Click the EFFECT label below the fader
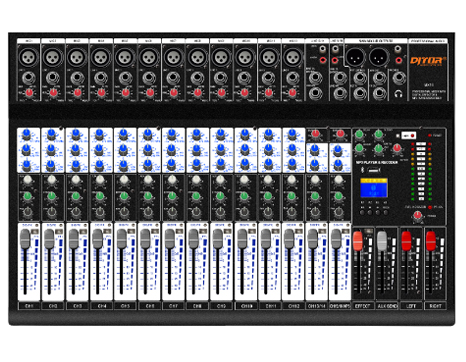466x362 pixels. (363, 306)
